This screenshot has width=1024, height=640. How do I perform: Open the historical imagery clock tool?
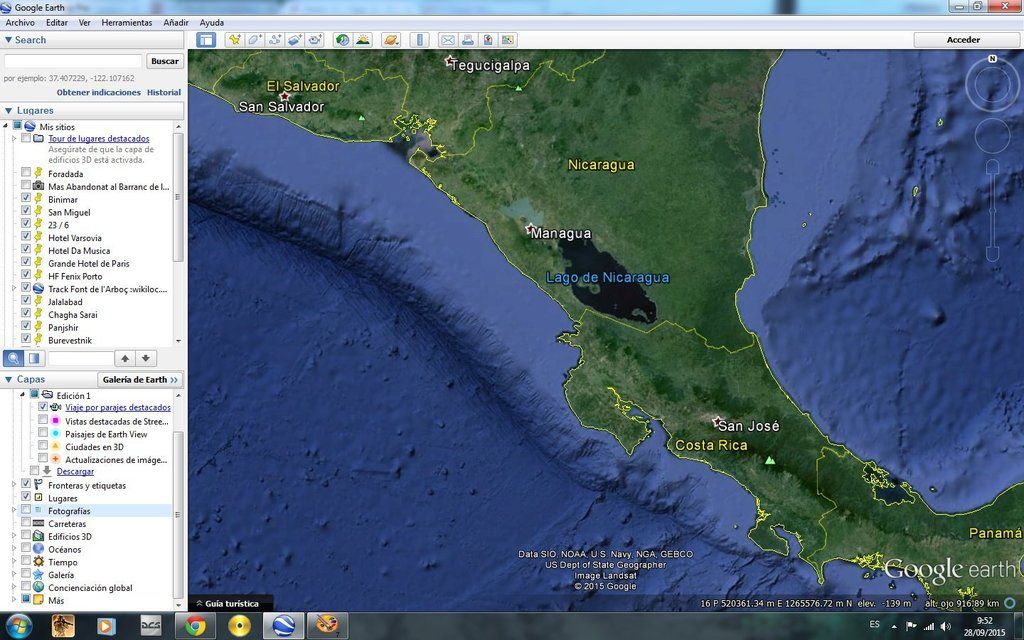(x=342, y=40)
